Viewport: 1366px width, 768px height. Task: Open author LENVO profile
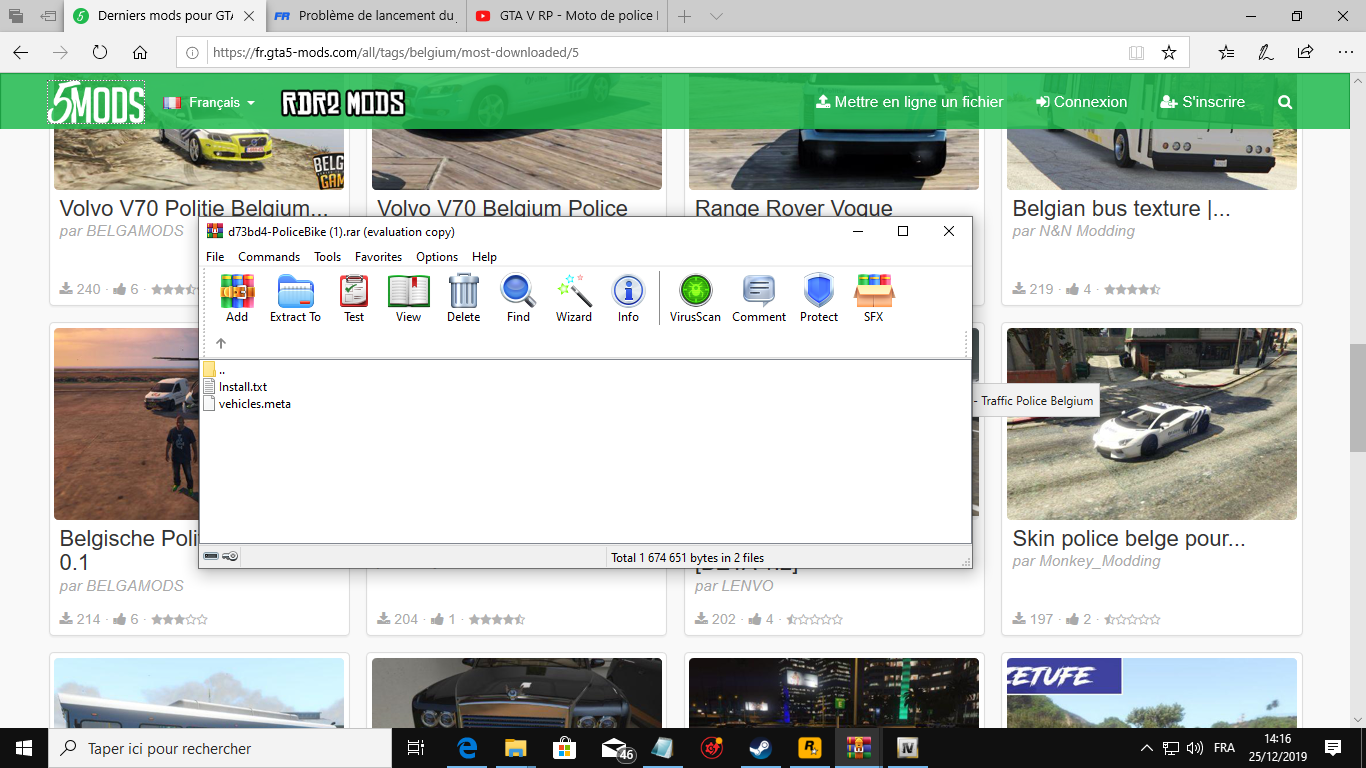pos(748,586)
